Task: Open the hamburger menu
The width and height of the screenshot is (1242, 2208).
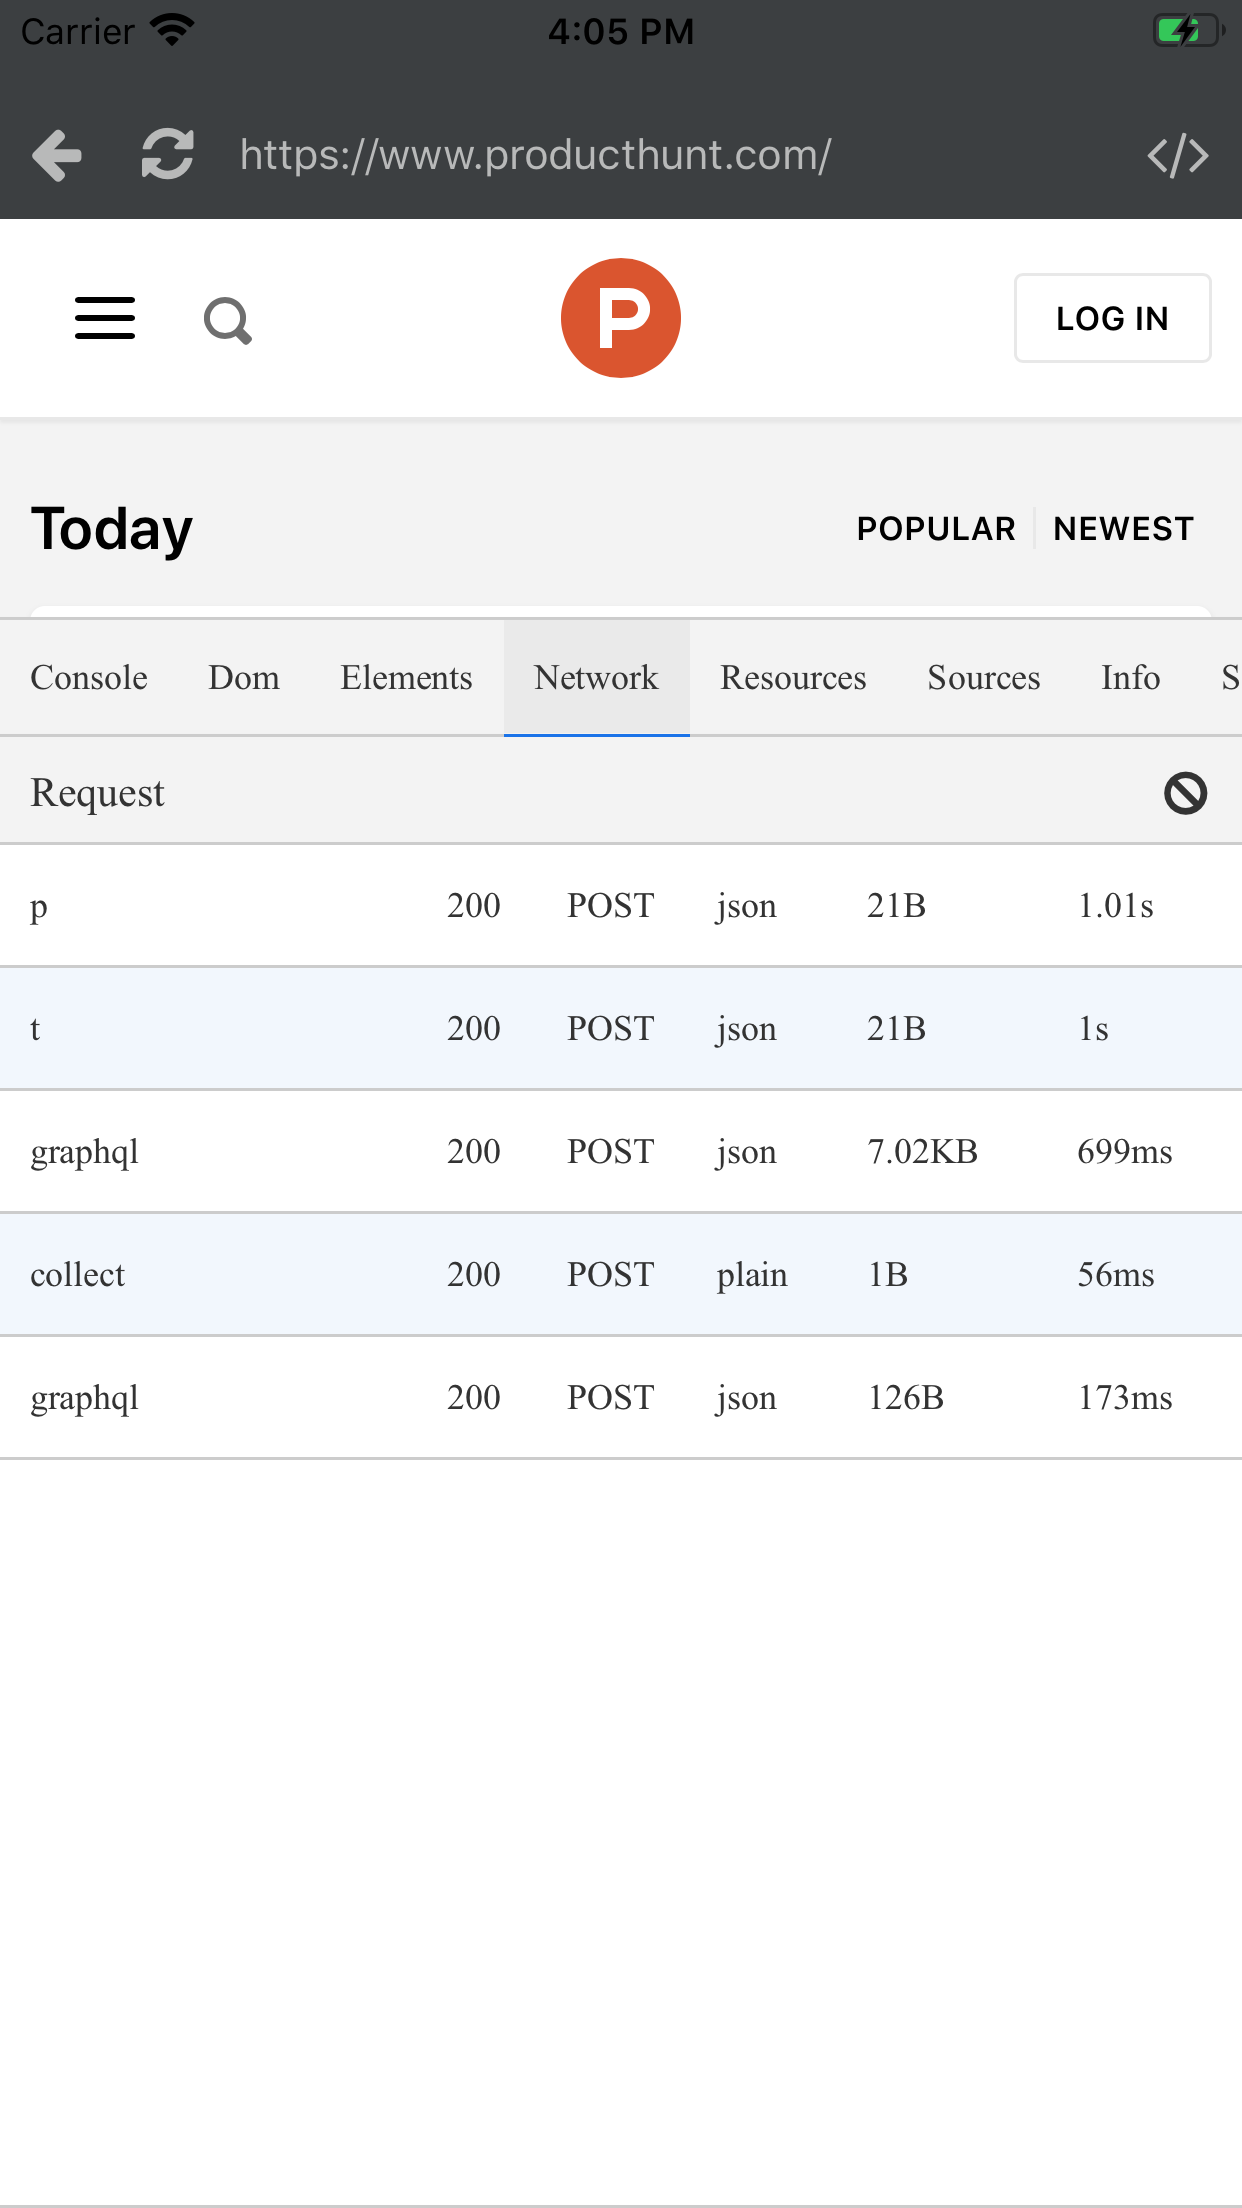Action: coord(105,318)
